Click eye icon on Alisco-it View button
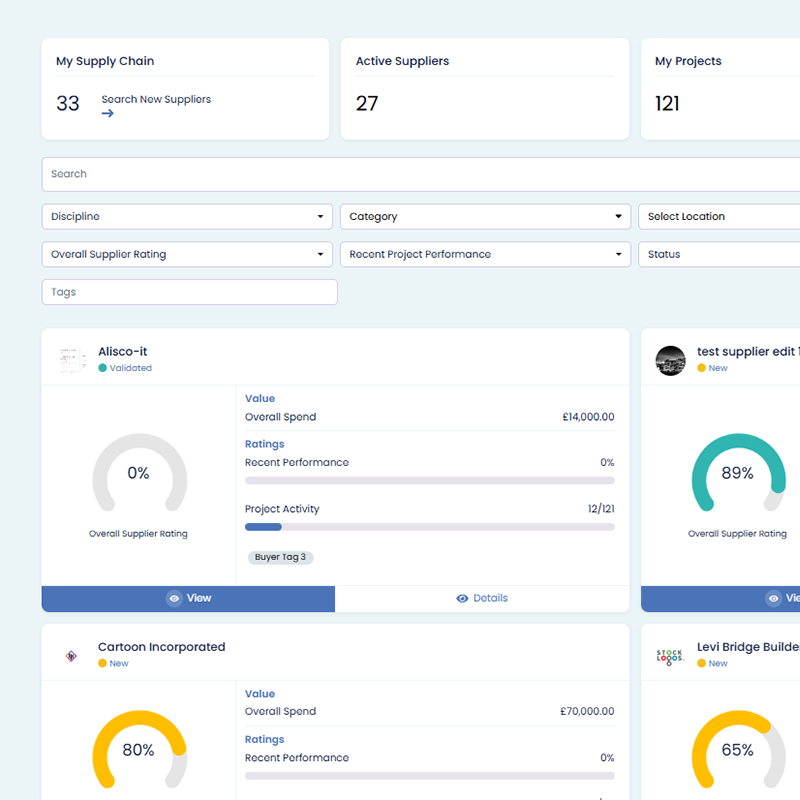The image size is (800, 800). click(174, 598)
